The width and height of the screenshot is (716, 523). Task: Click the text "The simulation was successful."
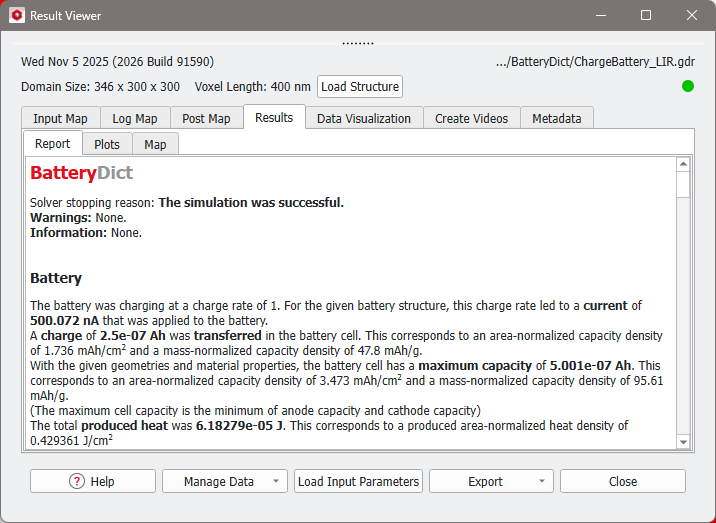click(x=251, y=202)
